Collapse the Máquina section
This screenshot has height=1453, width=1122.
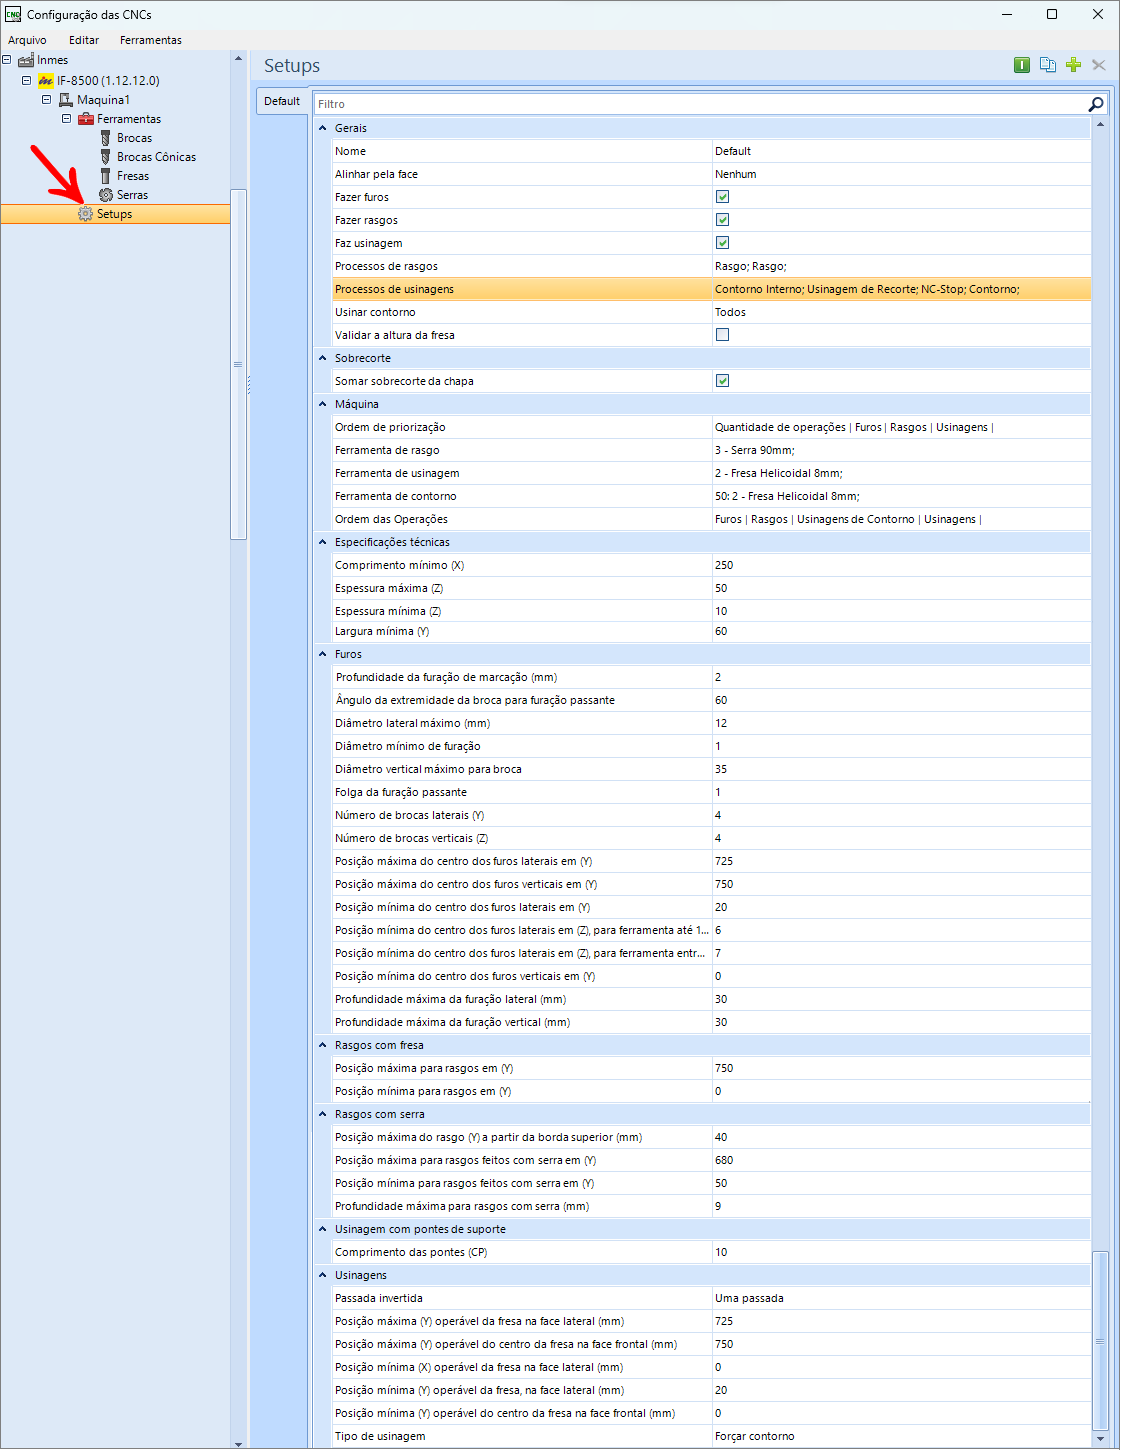pyautogui.click(x=323, y=404)
